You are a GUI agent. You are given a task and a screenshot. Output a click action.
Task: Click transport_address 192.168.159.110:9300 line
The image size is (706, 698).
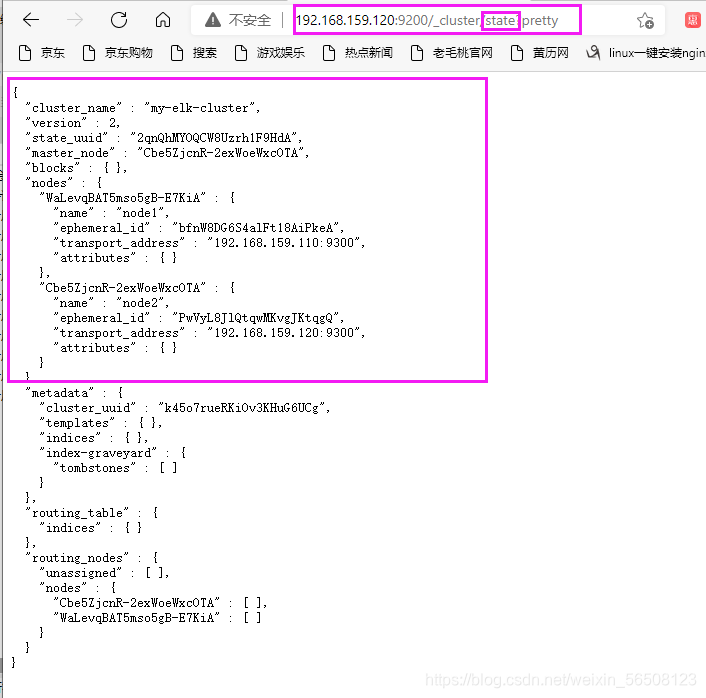point(209,243)
